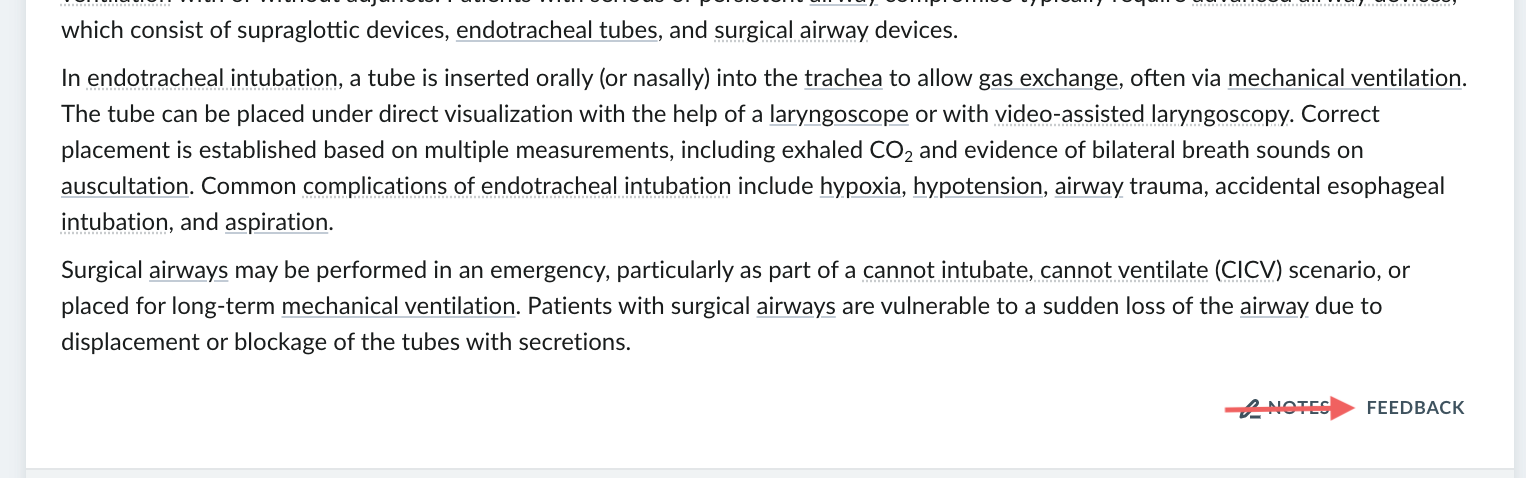Open 'complications of endotracheal intubation' link
This screenshot has width=1526, height=478.
pos(517,186)
